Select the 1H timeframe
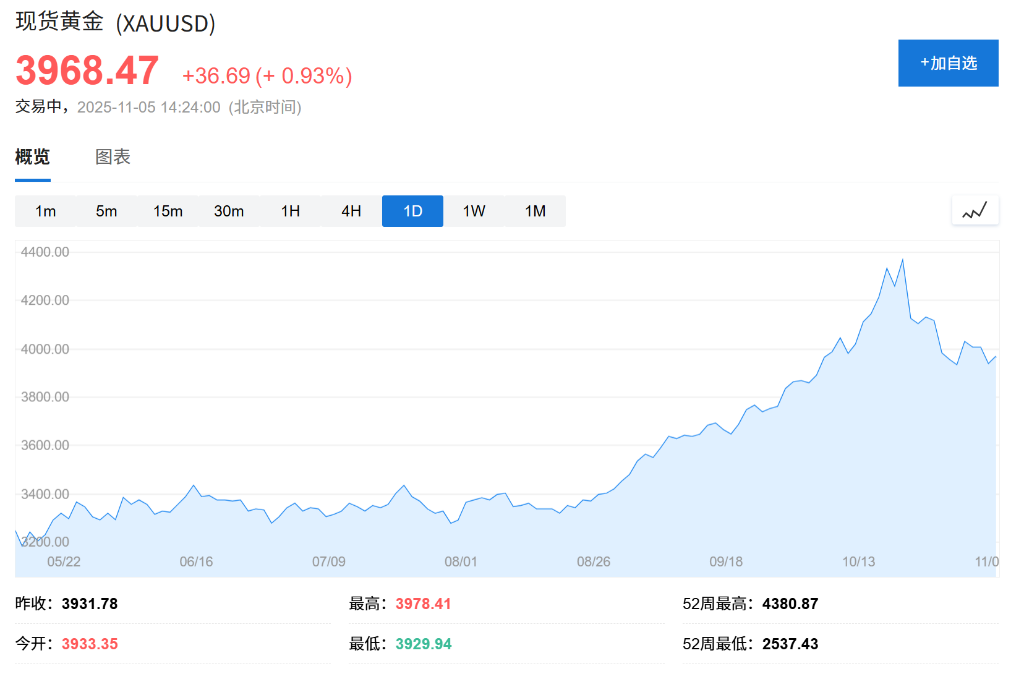This screenshot has width=1024, height=675. coord(290,211)
